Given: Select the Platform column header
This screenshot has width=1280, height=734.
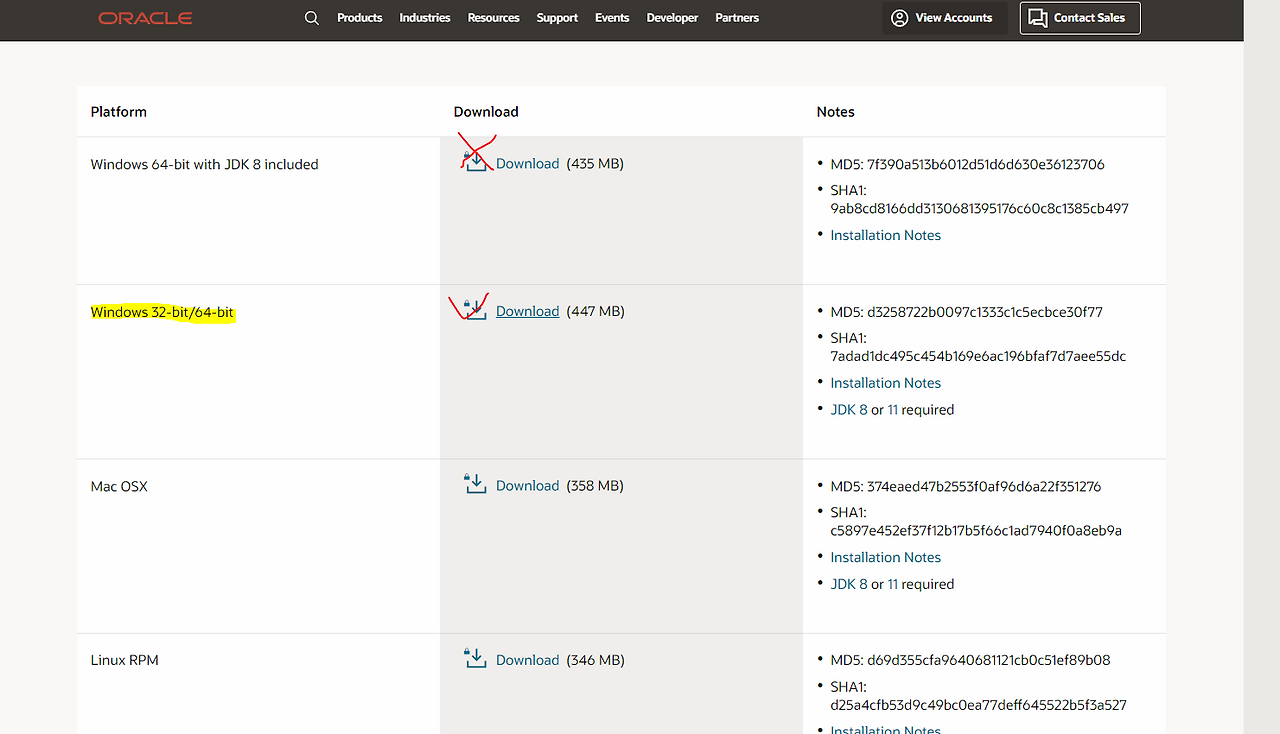Looking at the screenshot, I should (x=119, y=112).
